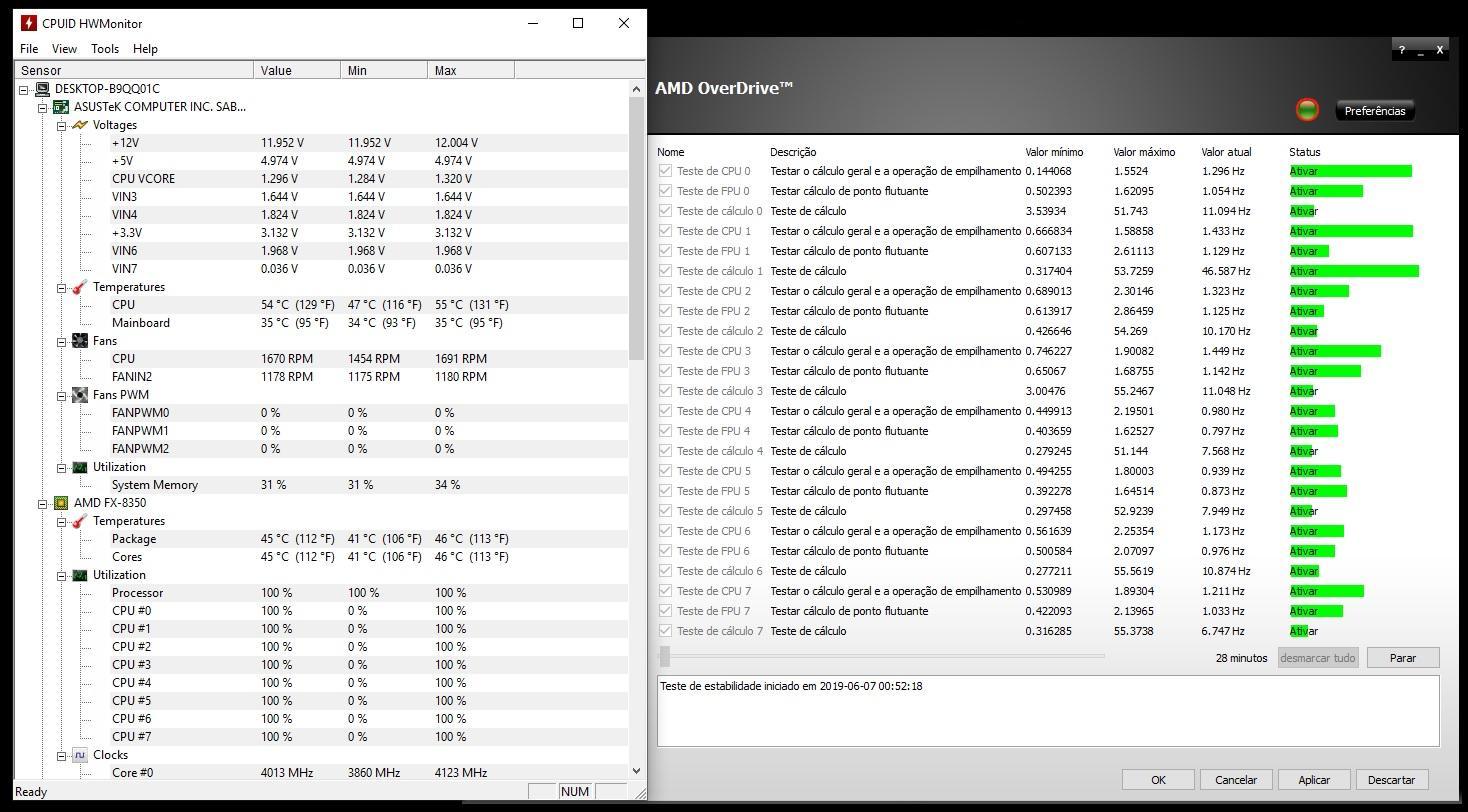Collapse the Voltages group
The width and height of the screenshot is (1468, 812).
click(62, 125)
